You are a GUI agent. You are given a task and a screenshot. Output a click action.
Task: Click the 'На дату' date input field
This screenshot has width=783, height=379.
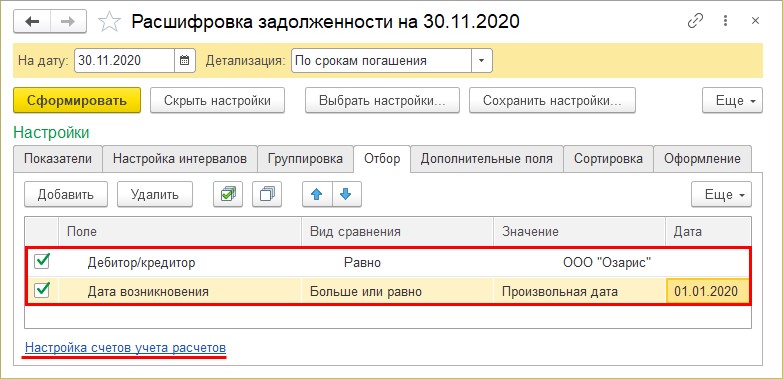[x=125, y=61]
